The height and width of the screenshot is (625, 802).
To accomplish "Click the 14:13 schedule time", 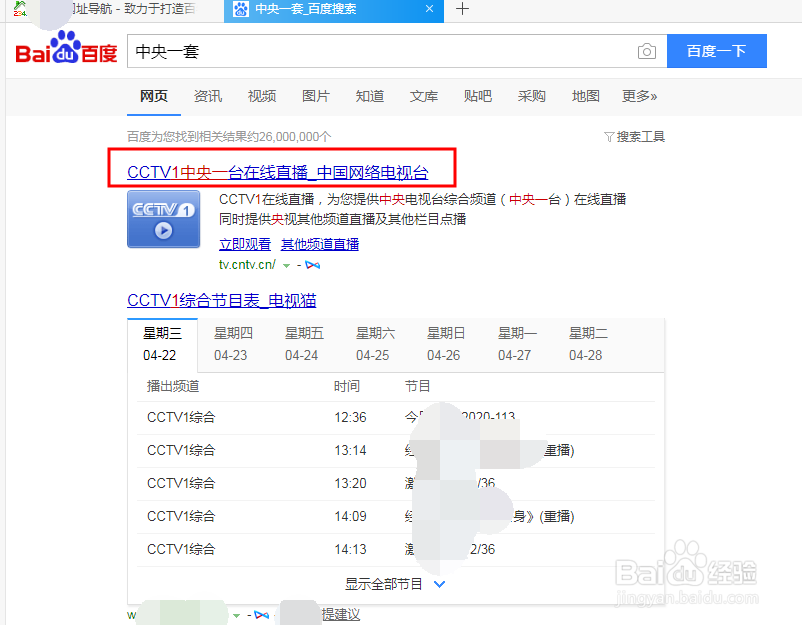I will [x=350, y=549].
